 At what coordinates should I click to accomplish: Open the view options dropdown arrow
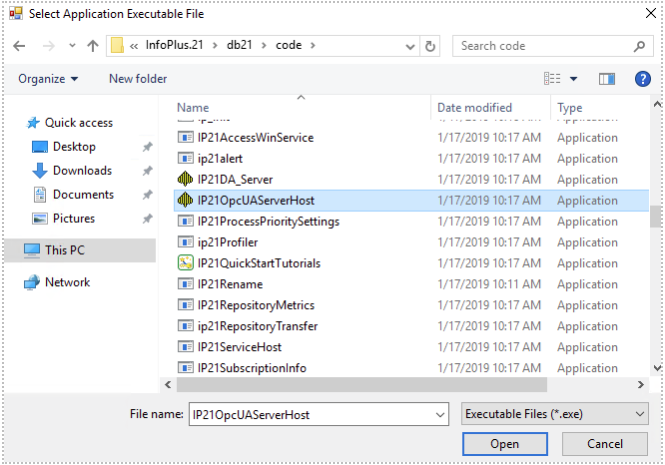pos(573,78)
